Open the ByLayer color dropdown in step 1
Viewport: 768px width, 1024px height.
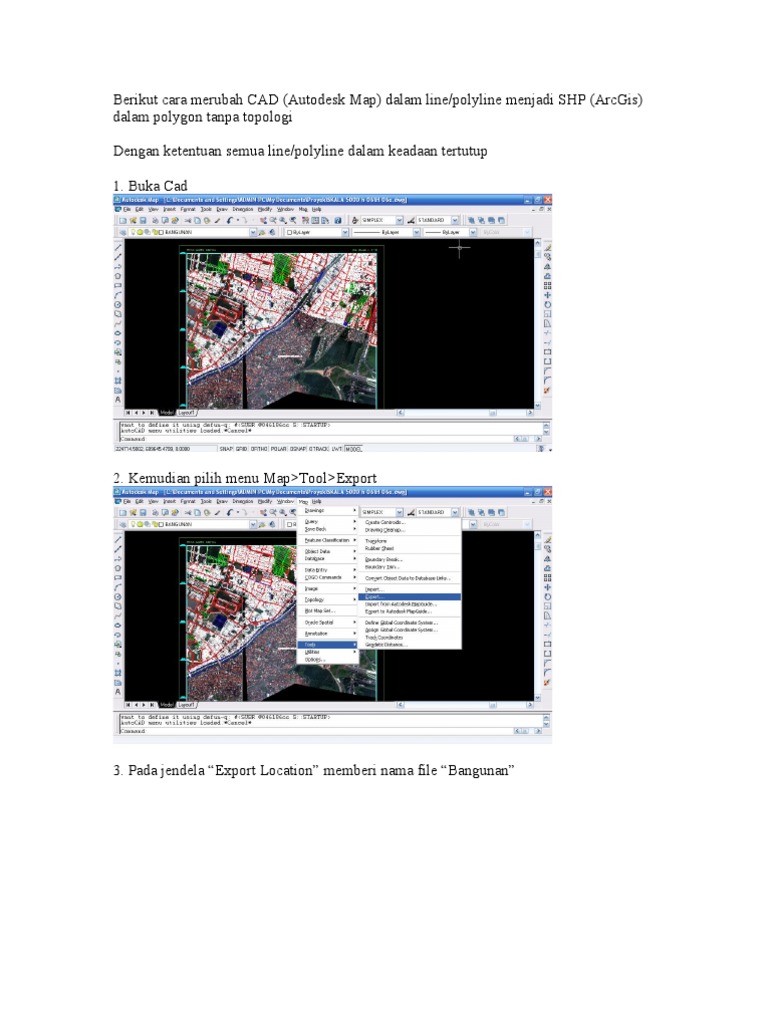[345, 232]
